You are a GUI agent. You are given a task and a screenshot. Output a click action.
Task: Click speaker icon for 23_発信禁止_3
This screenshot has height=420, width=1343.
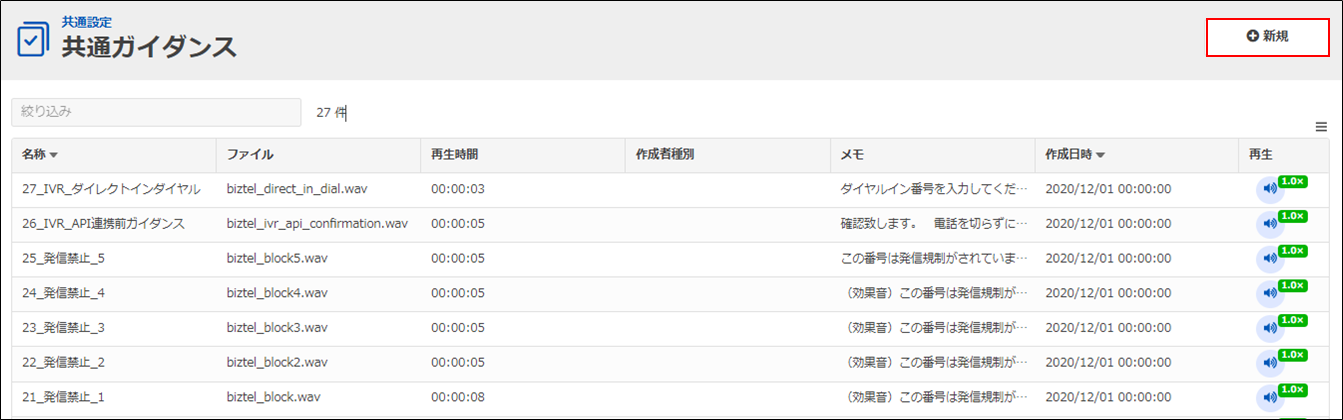[1270, 328]
